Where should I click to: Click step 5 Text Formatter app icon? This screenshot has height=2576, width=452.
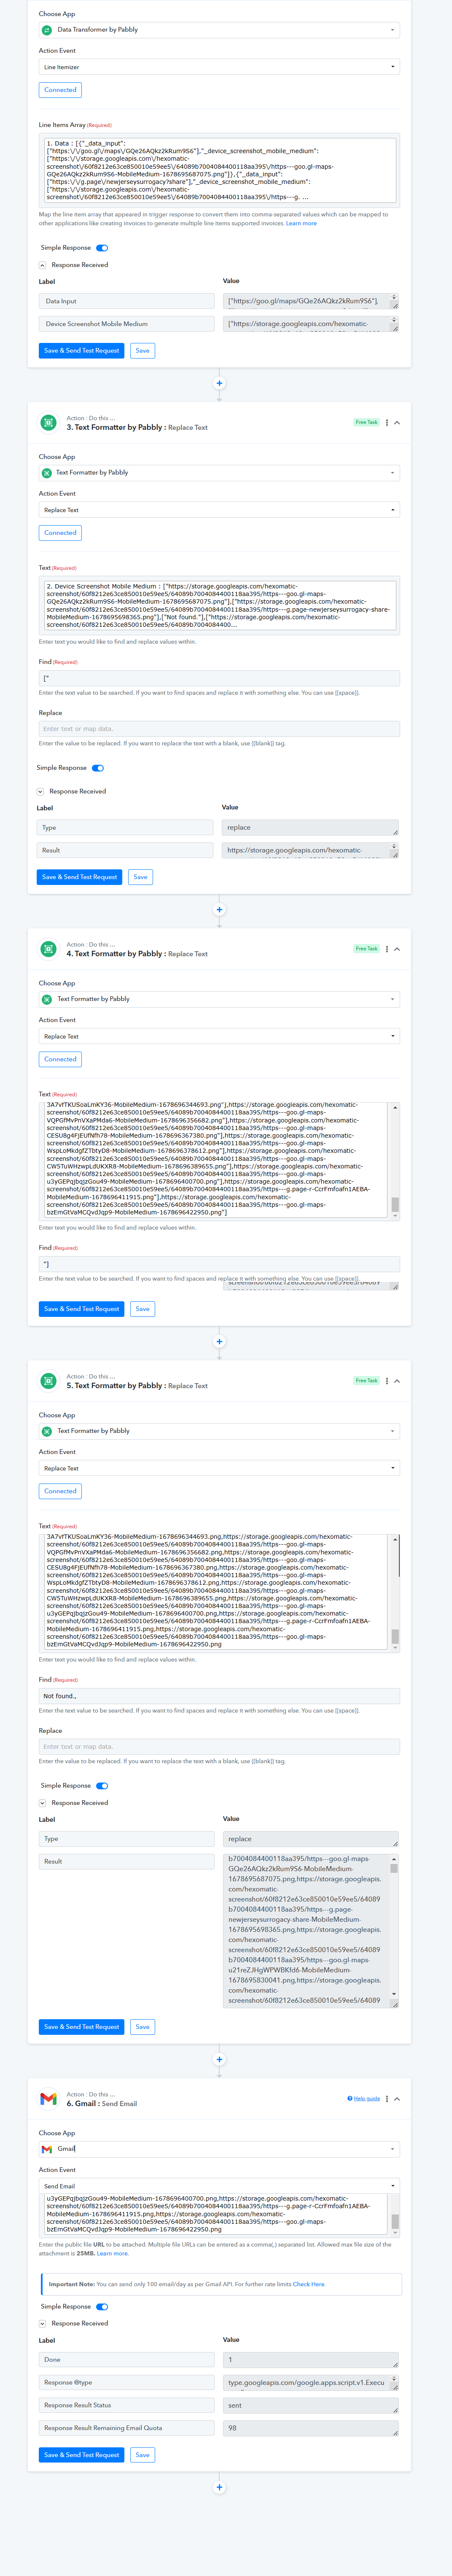click(48, 1381)
